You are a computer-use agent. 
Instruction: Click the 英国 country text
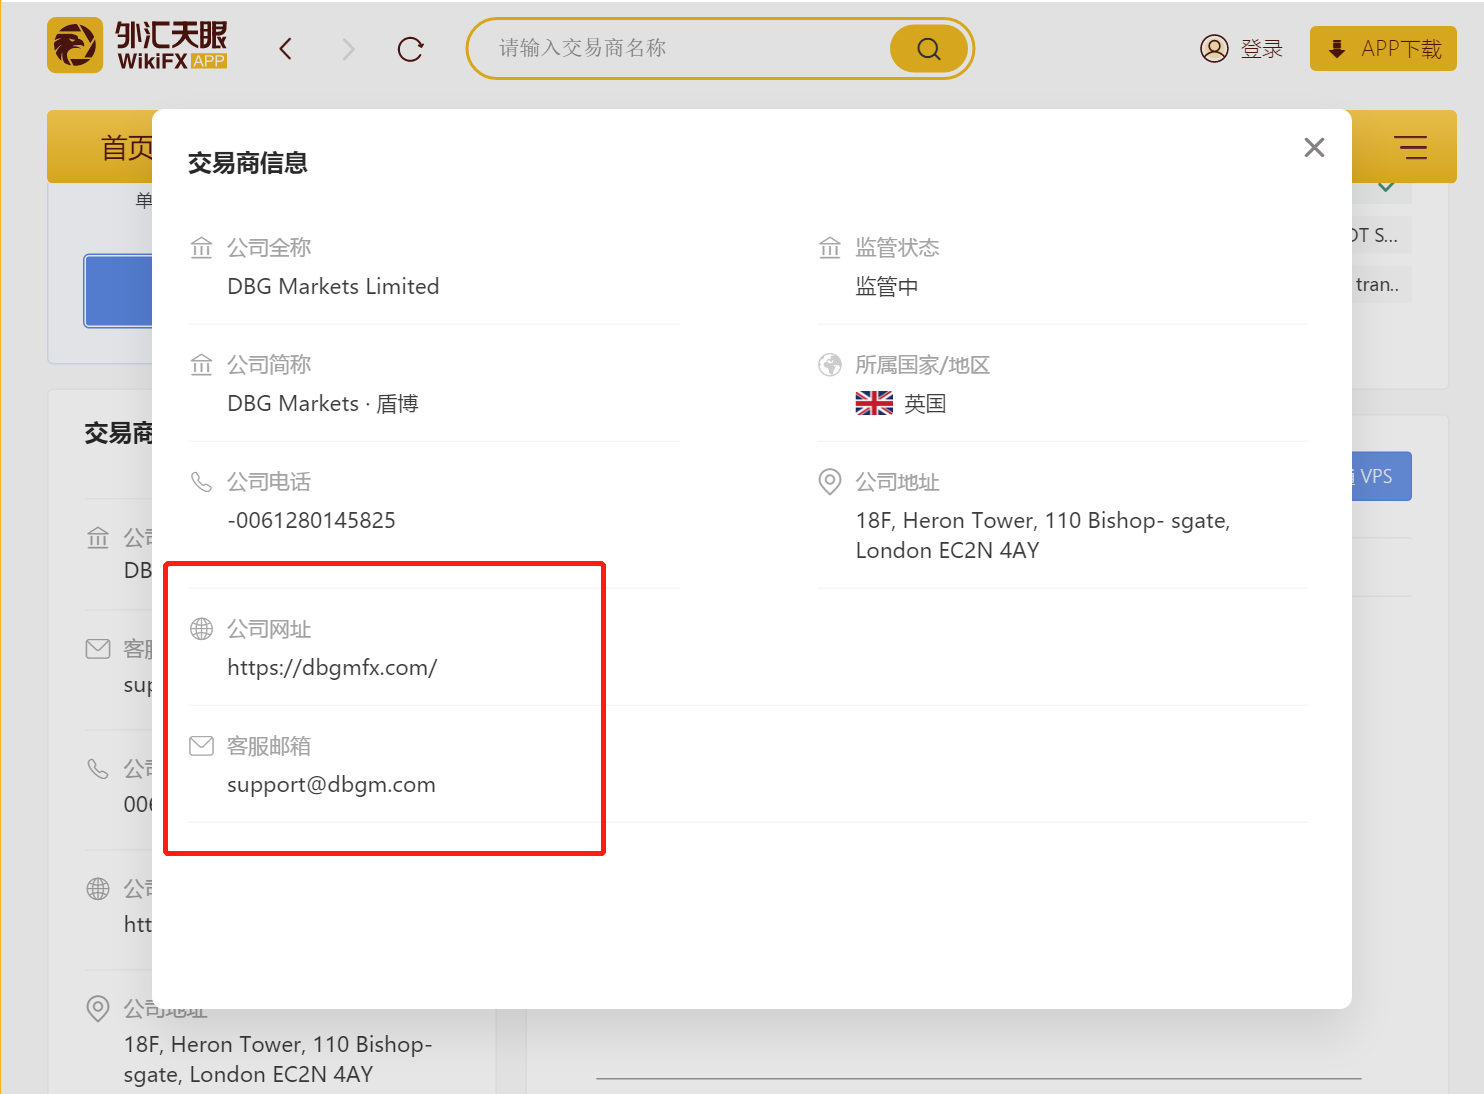pyautogui.click(x=925, y=403)
